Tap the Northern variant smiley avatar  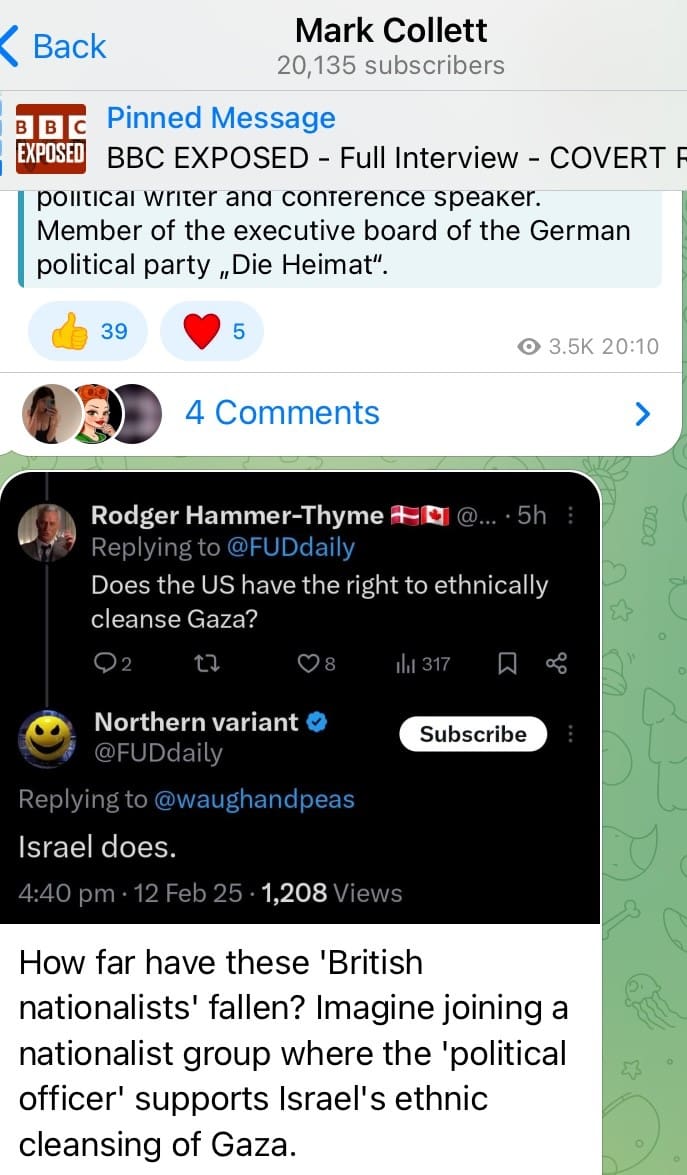pyautogui.click(x=47, y=737)
